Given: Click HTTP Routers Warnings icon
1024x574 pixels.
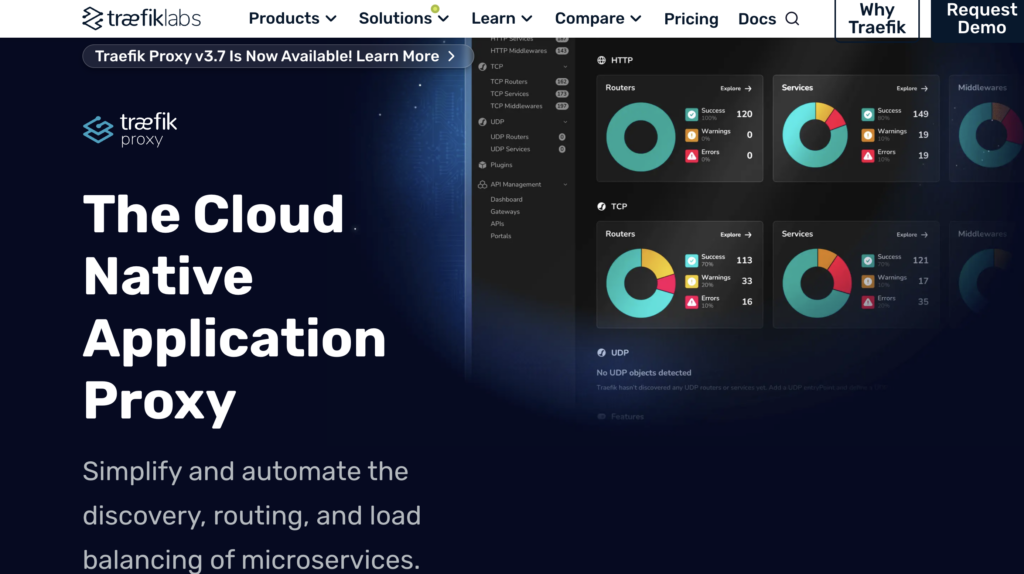Looking at the screenshot, I should [x=692, y=135].
